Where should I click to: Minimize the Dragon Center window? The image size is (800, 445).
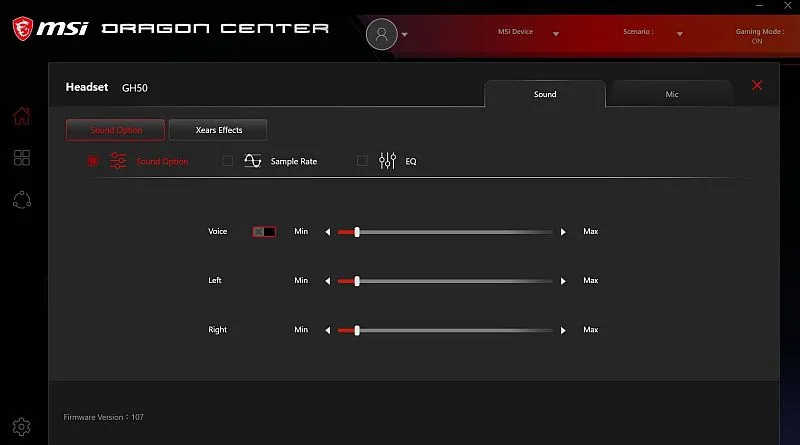click(759, 6)
